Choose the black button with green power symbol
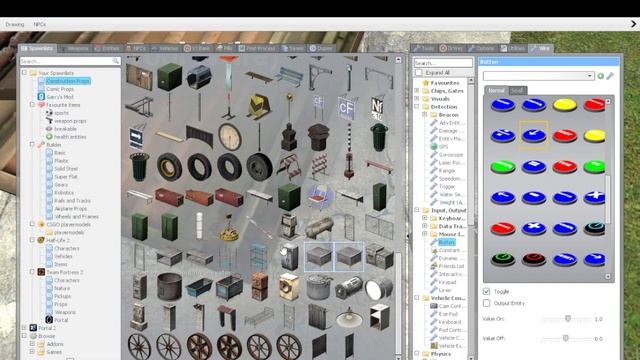640x360 pixels. [x=503, y=259]
